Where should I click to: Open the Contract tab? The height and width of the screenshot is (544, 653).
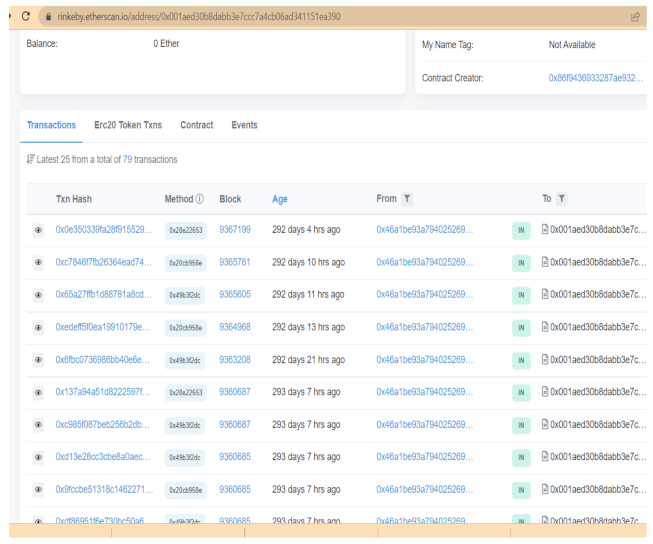196,125
